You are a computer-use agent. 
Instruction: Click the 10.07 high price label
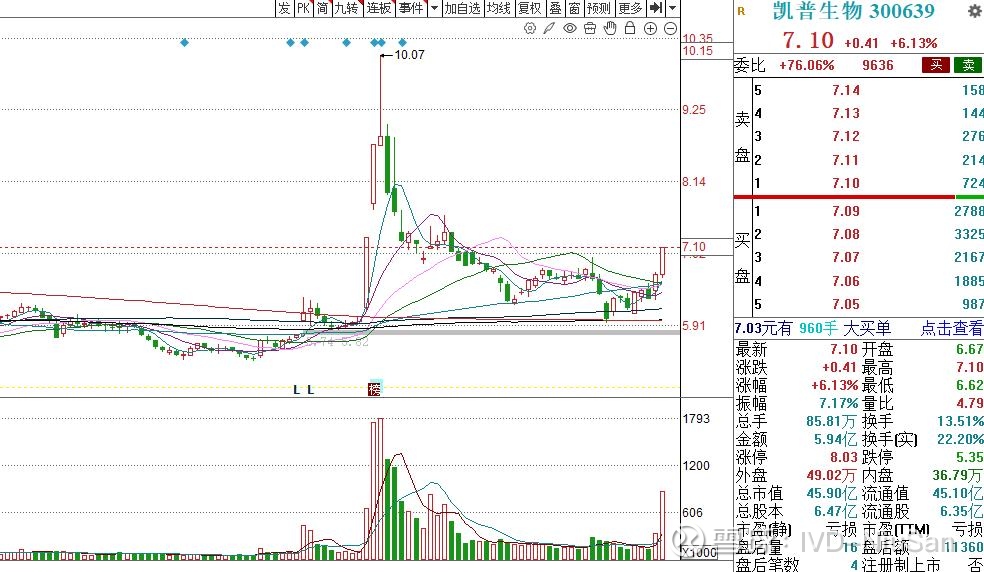pos(409,55)
